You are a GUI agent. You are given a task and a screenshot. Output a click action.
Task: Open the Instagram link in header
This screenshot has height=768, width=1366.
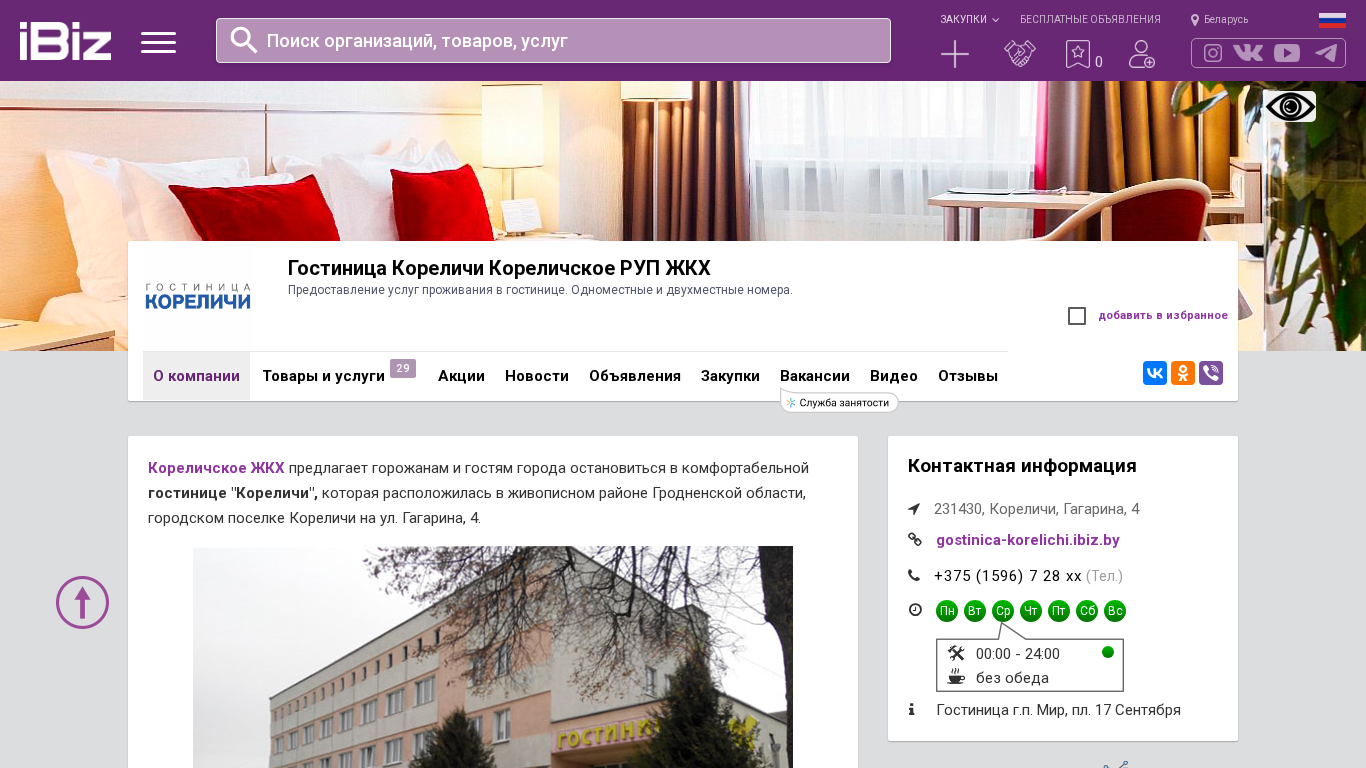tap(1213, 53)
